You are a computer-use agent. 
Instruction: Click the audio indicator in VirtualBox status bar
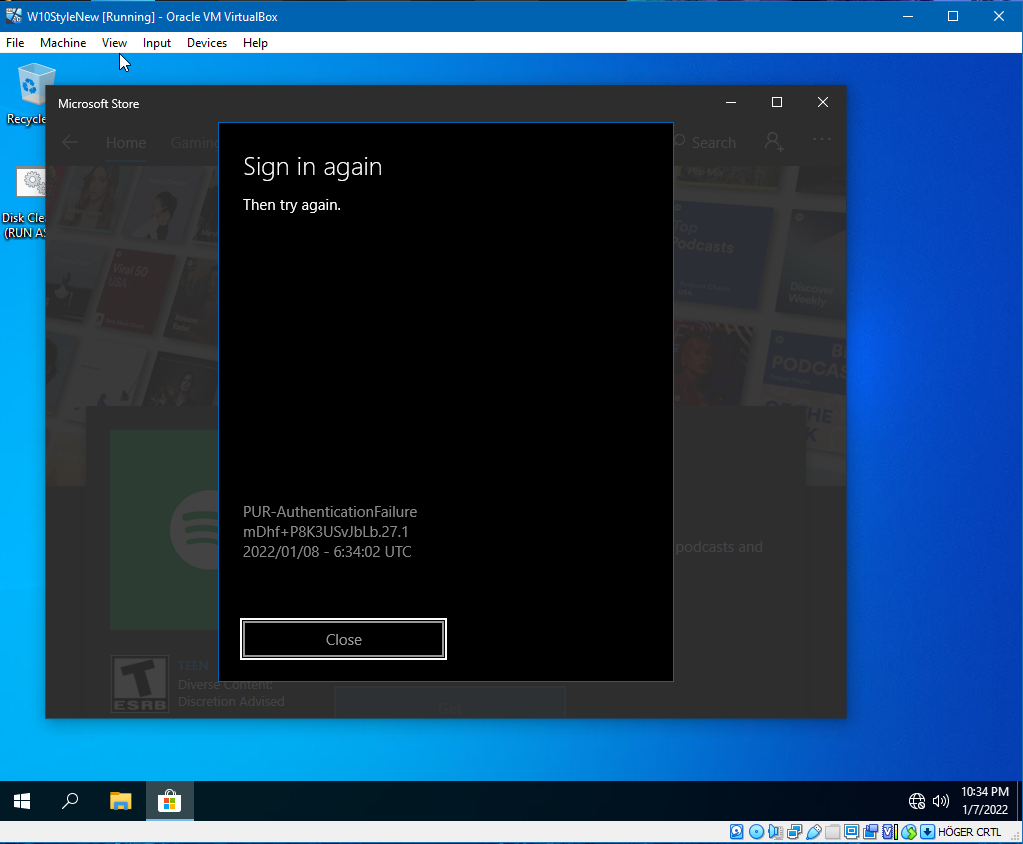click(x=775, y=832)
